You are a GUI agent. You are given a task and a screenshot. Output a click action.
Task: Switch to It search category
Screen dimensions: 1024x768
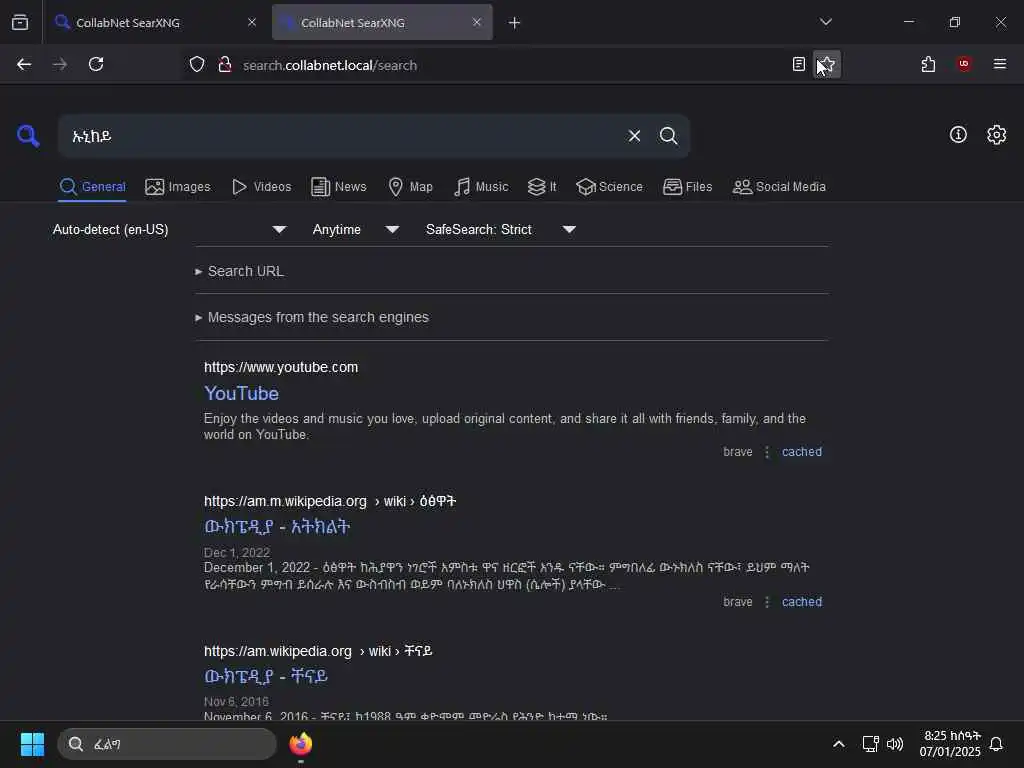(x=542, y=187)
